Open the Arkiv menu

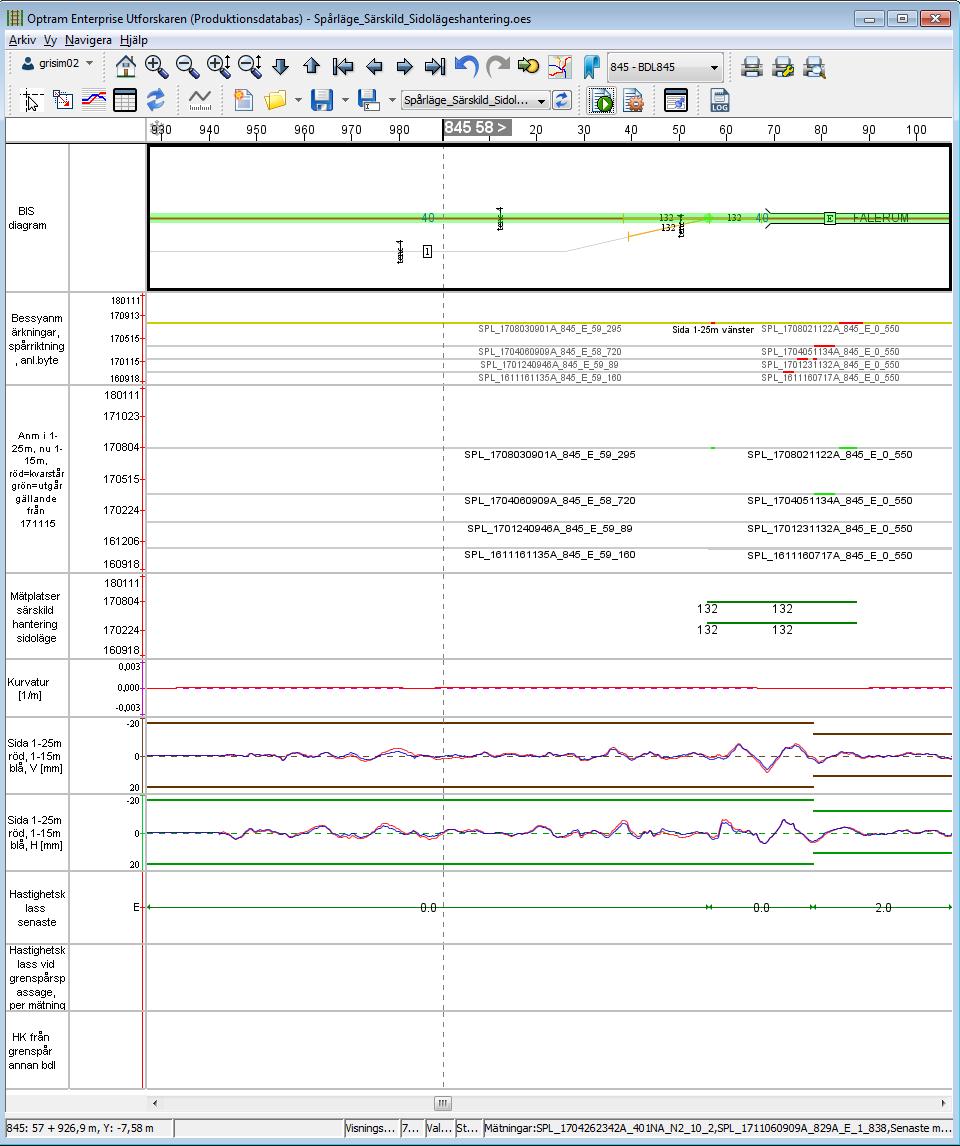point(22,40)
